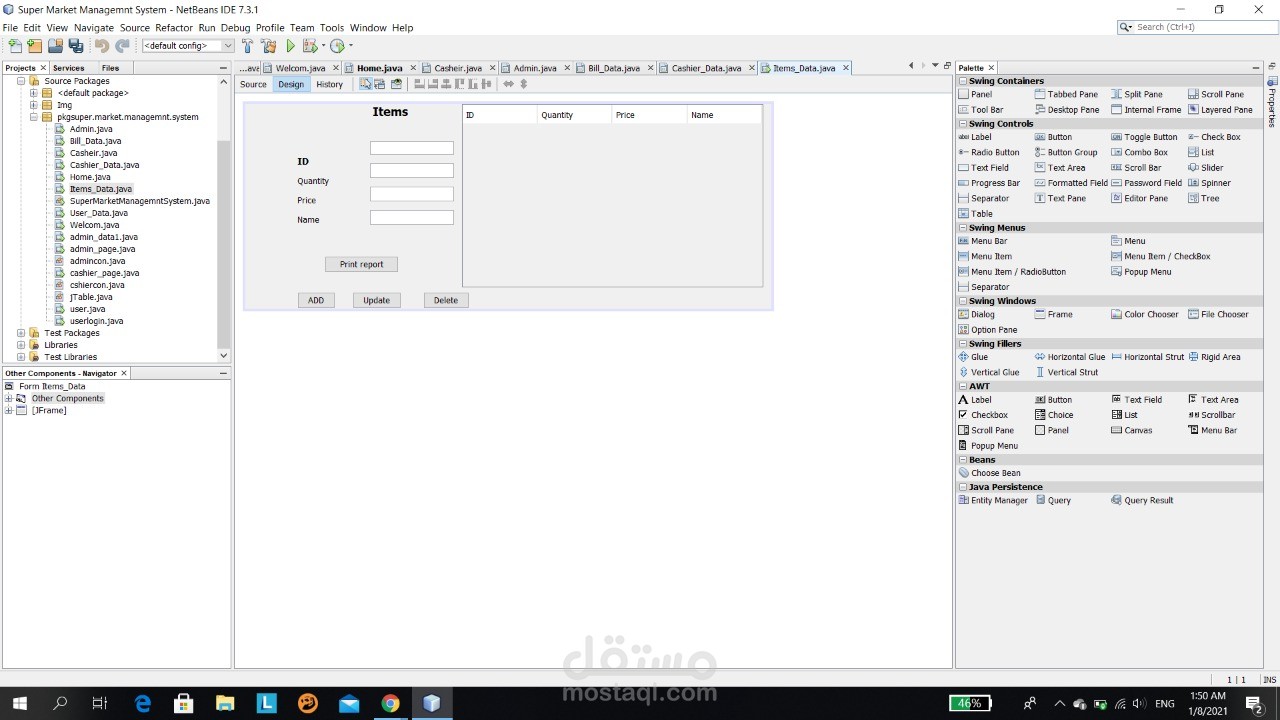Switch to the Home.java tab

tap(379, 68)
